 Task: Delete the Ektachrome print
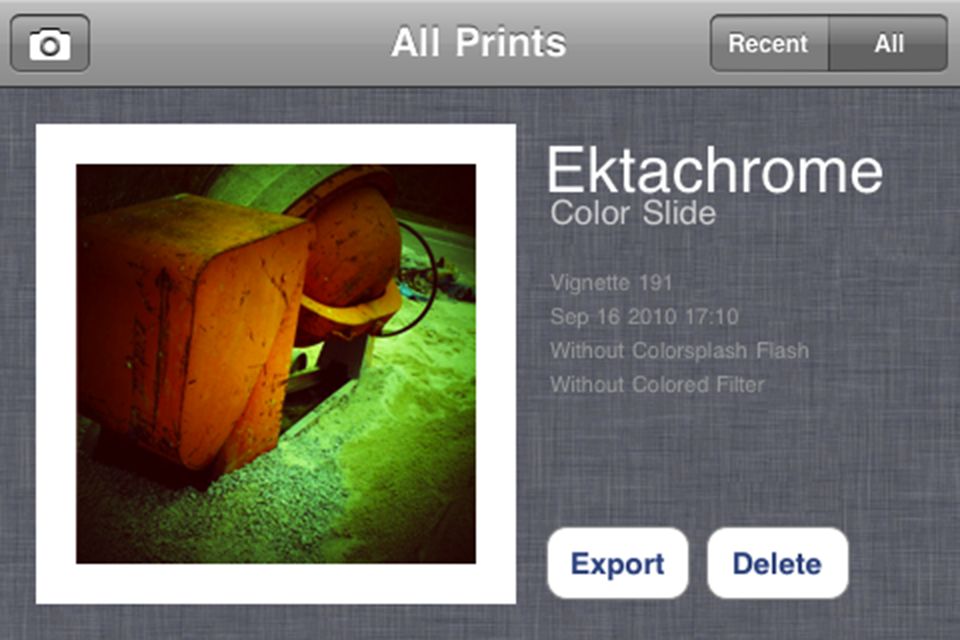pos(778,563)
